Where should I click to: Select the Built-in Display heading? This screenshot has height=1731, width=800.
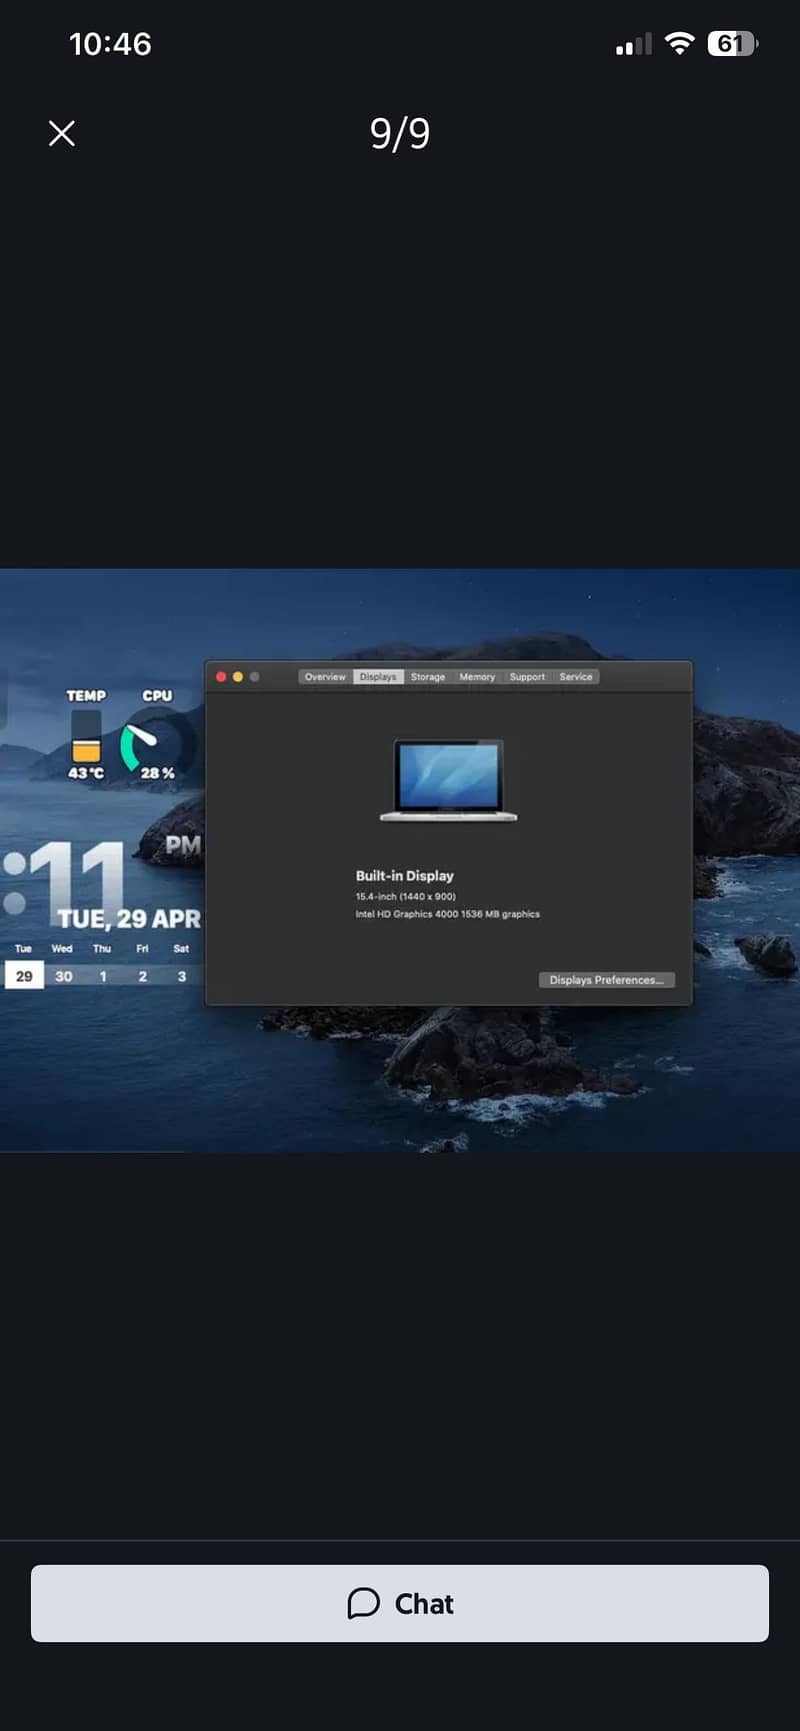[405, 875]
